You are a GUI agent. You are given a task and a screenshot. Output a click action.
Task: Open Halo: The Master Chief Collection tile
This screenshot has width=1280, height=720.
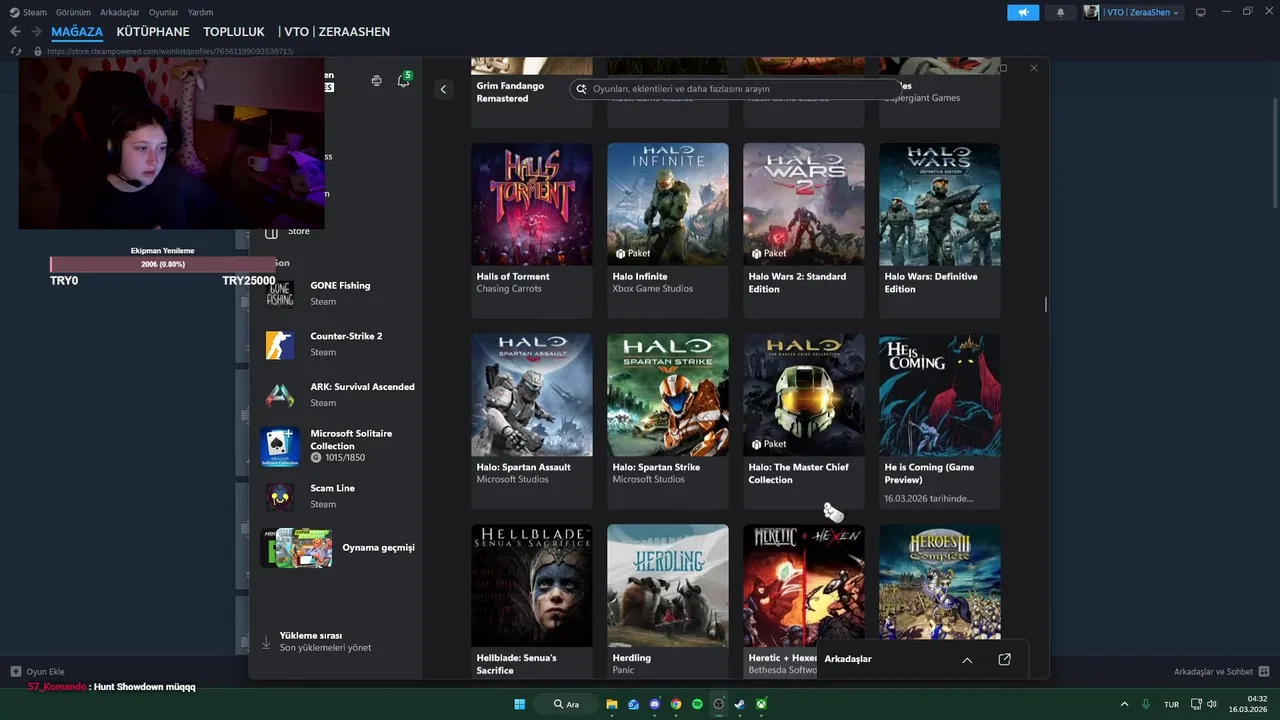tap(804, 421)
